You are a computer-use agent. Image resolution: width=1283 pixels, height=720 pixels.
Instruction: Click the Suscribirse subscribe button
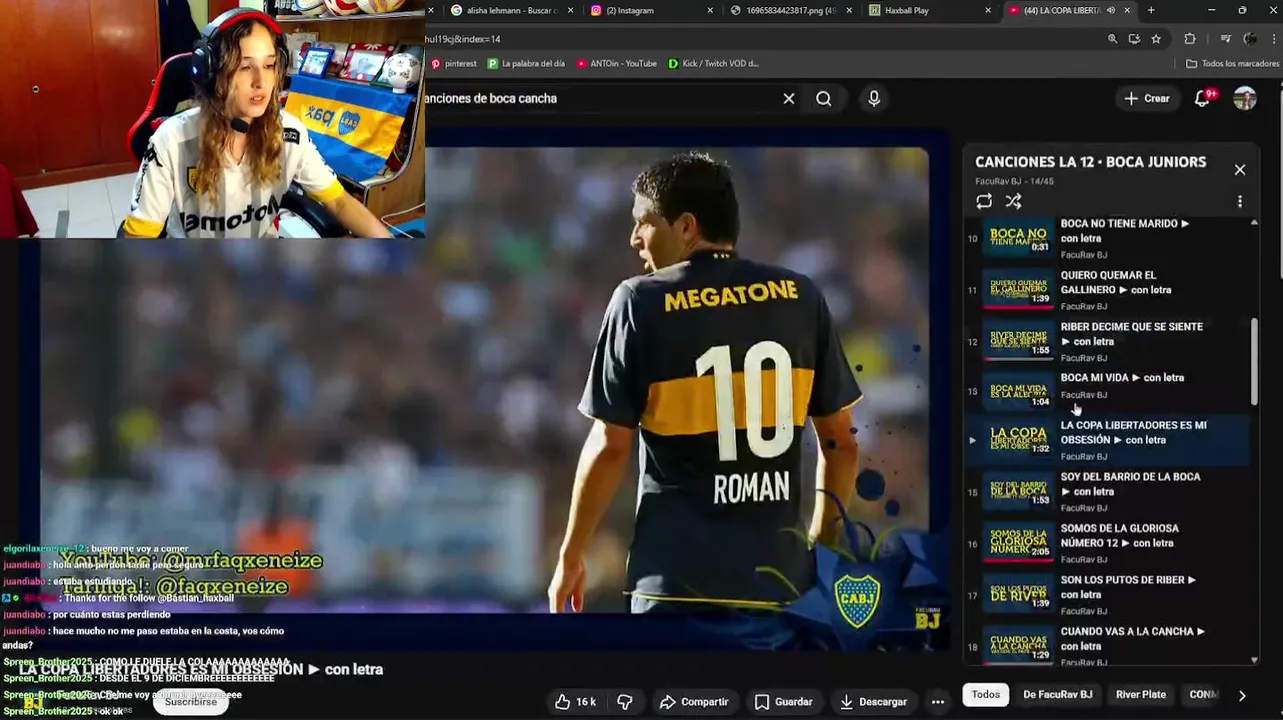point(190,702)
